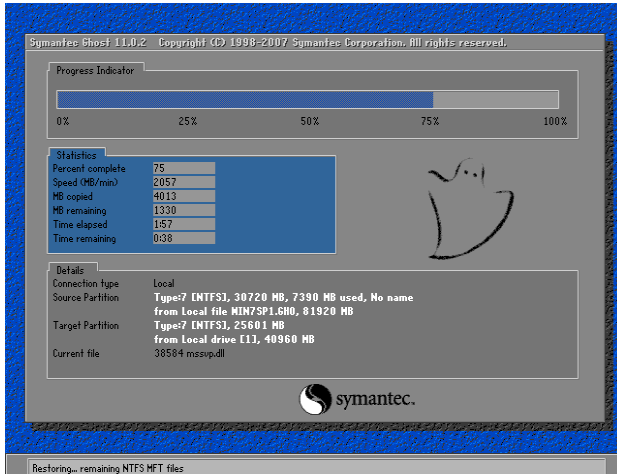This screenshot has width=617, height=474.
Task: Click the Progress Indicator group label
Action: tap(95, 70)
